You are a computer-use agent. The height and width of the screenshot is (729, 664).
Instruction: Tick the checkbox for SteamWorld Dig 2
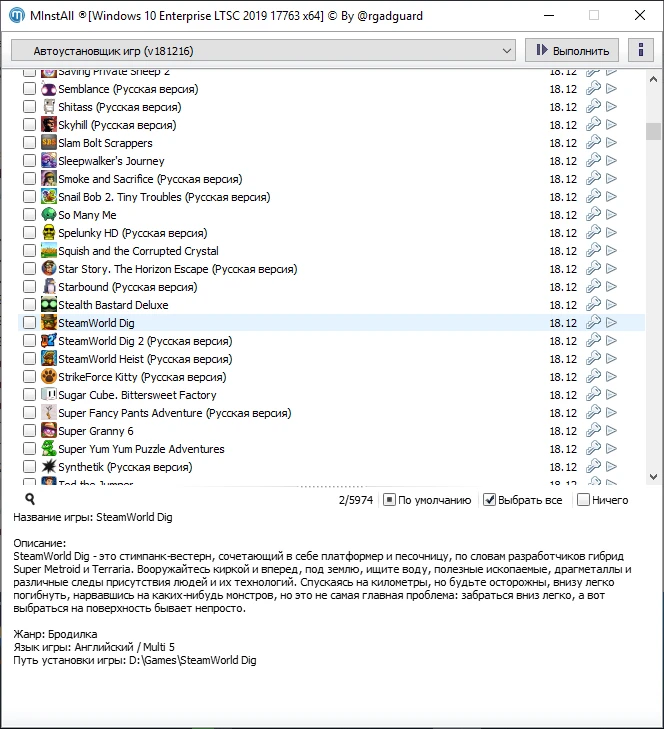(x=29, y=341)
